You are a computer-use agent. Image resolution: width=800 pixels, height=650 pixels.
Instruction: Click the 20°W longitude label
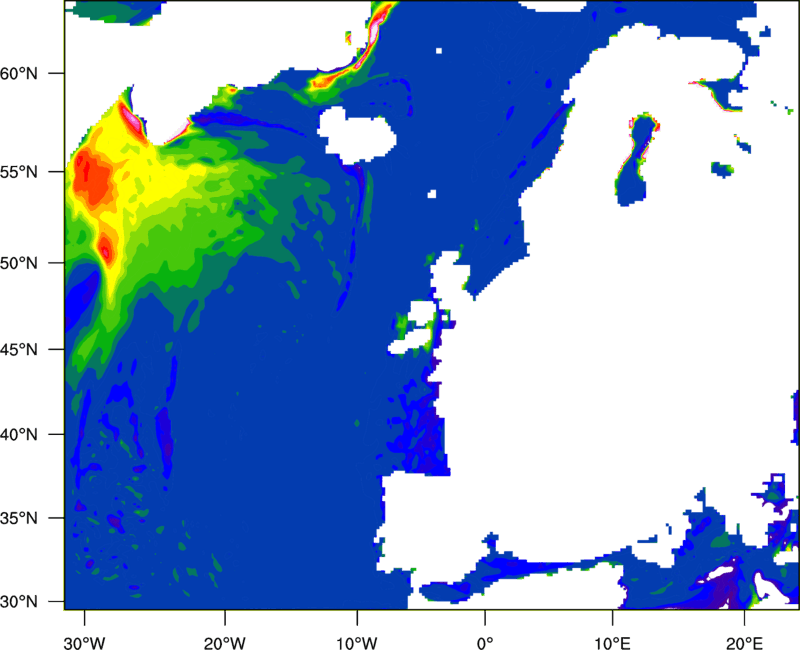click(x=225, y=643)
